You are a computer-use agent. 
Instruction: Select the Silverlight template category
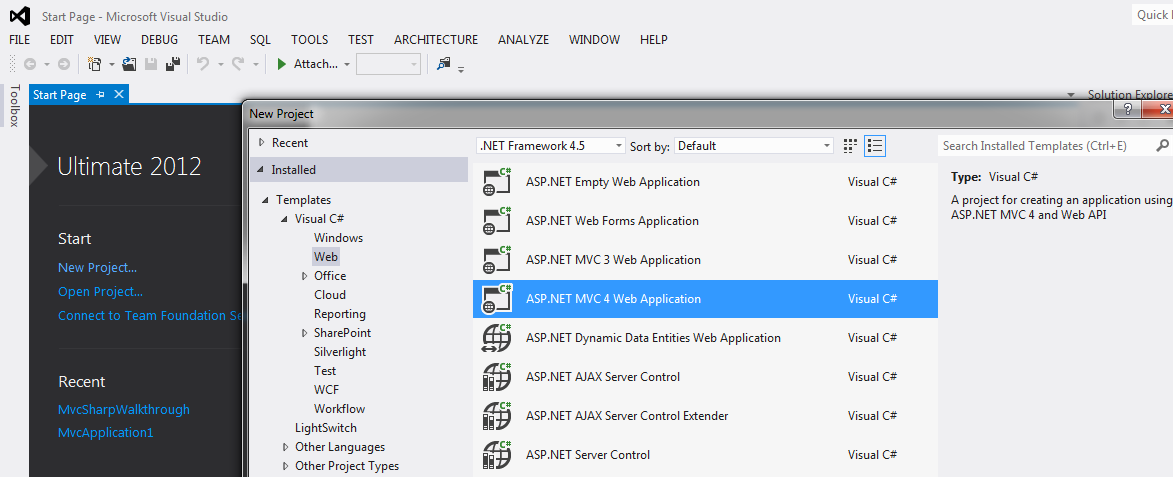click(x=340, y=351)
